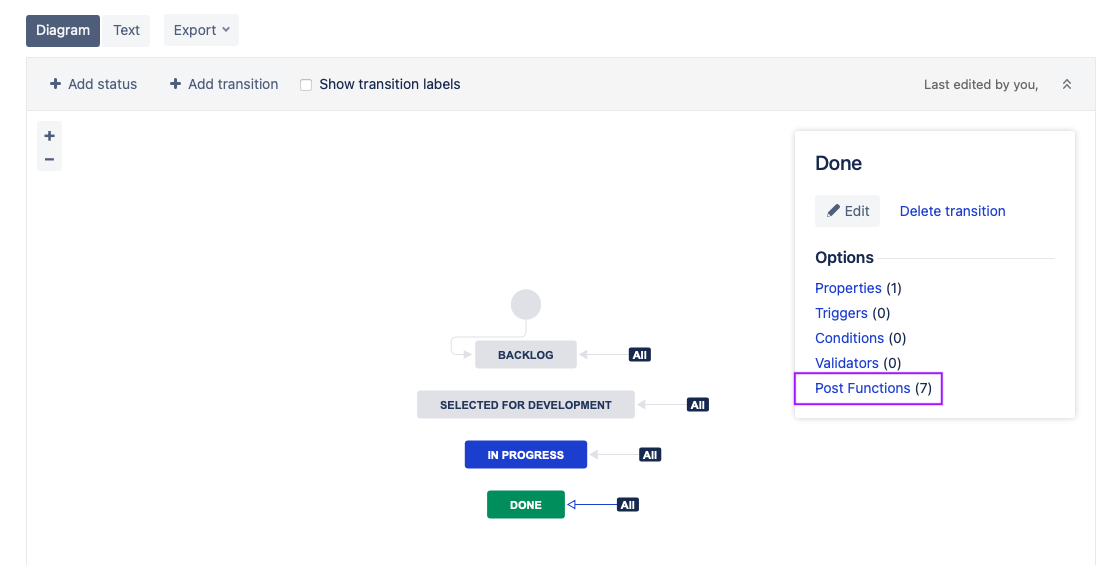Select the All badge beside In Progress
Screen dimensions: 1116x565
pos(650,455)
